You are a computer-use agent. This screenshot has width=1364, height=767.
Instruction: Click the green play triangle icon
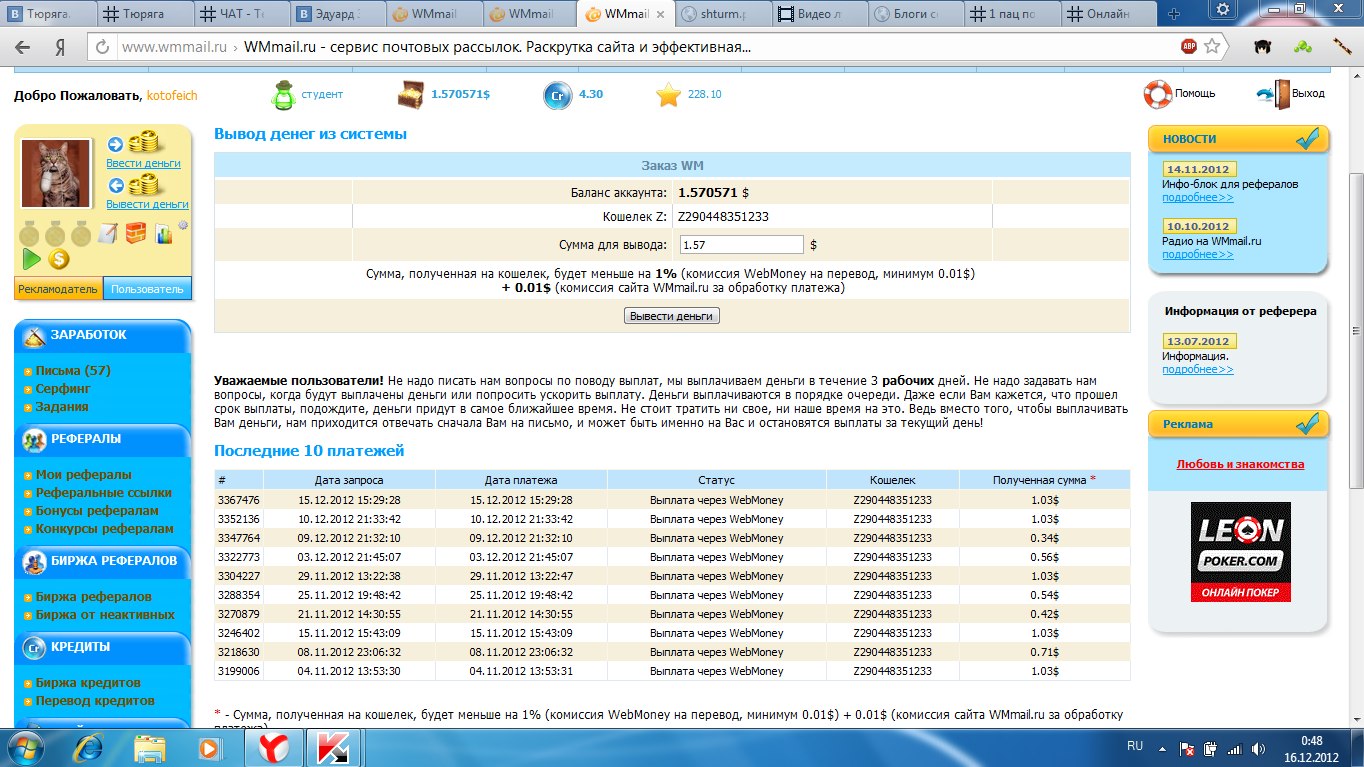click(x=32, y=259)
